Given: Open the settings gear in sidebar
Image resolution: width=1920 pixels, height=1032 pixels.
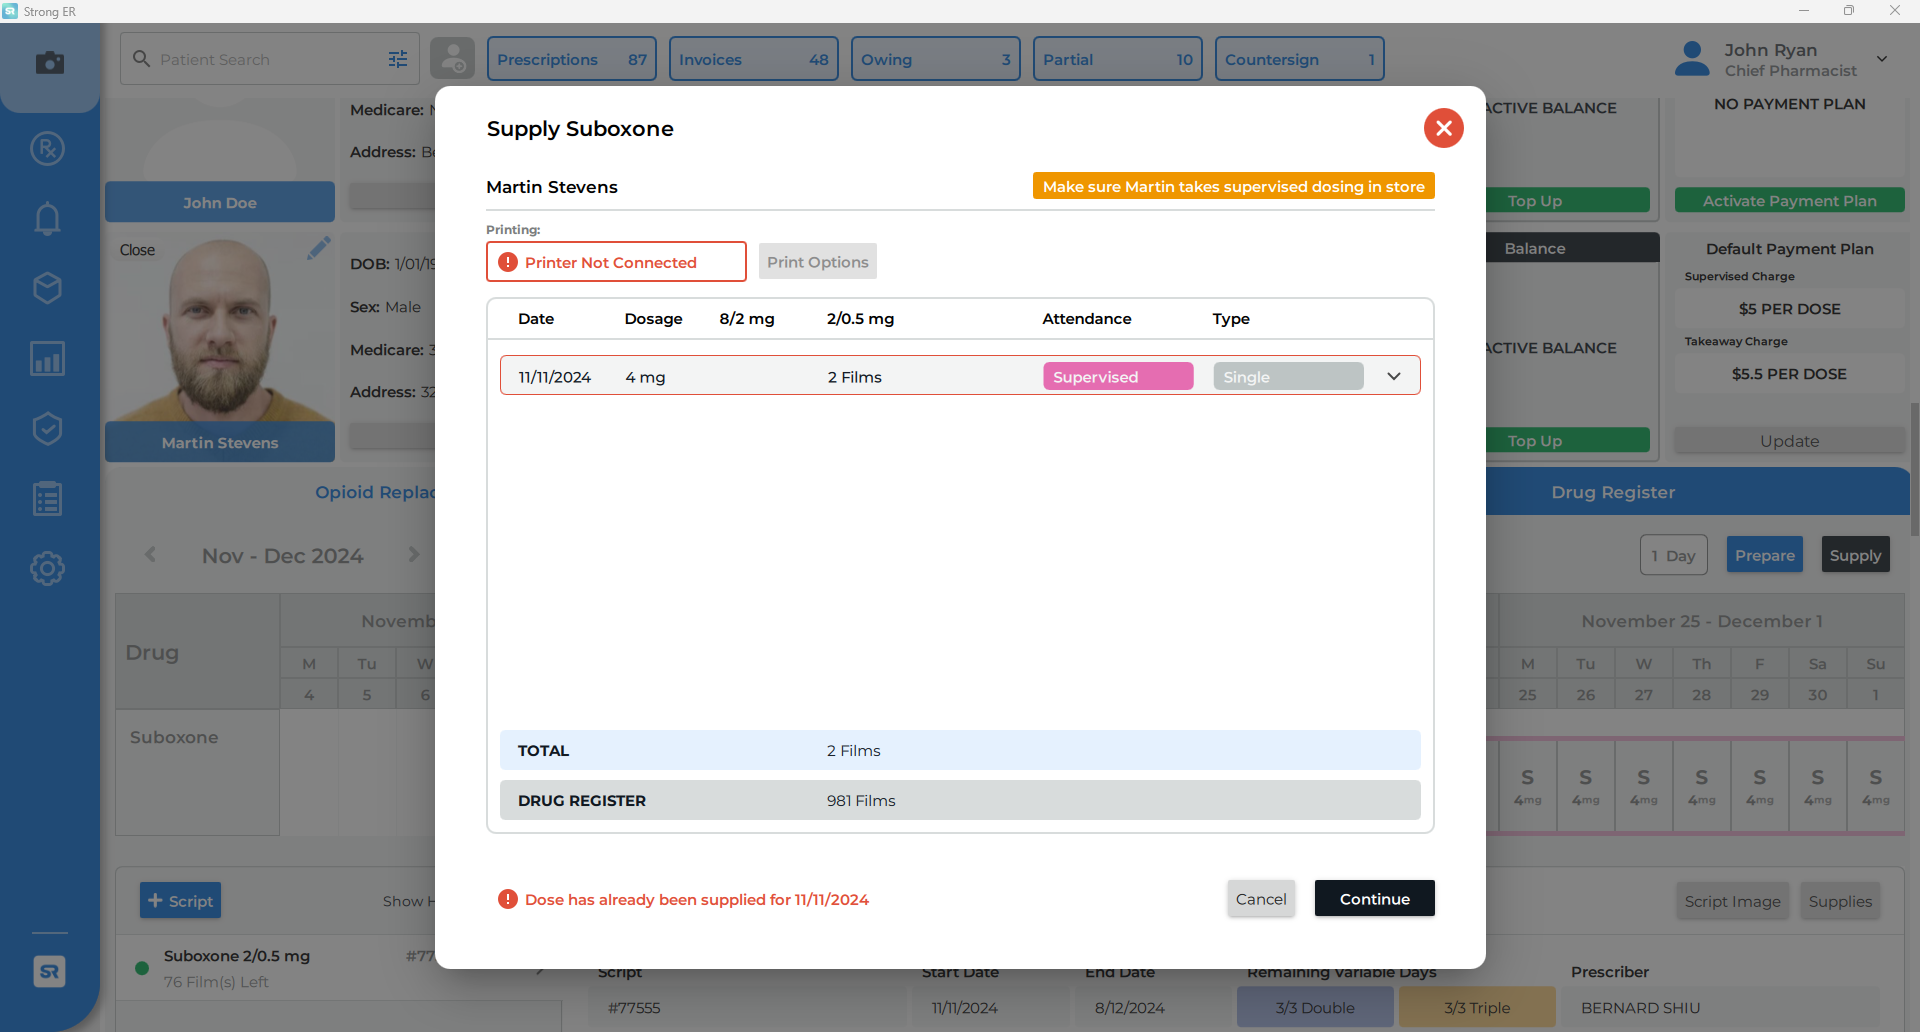Looking at the screenshot, I should click(x=47, y=569).
